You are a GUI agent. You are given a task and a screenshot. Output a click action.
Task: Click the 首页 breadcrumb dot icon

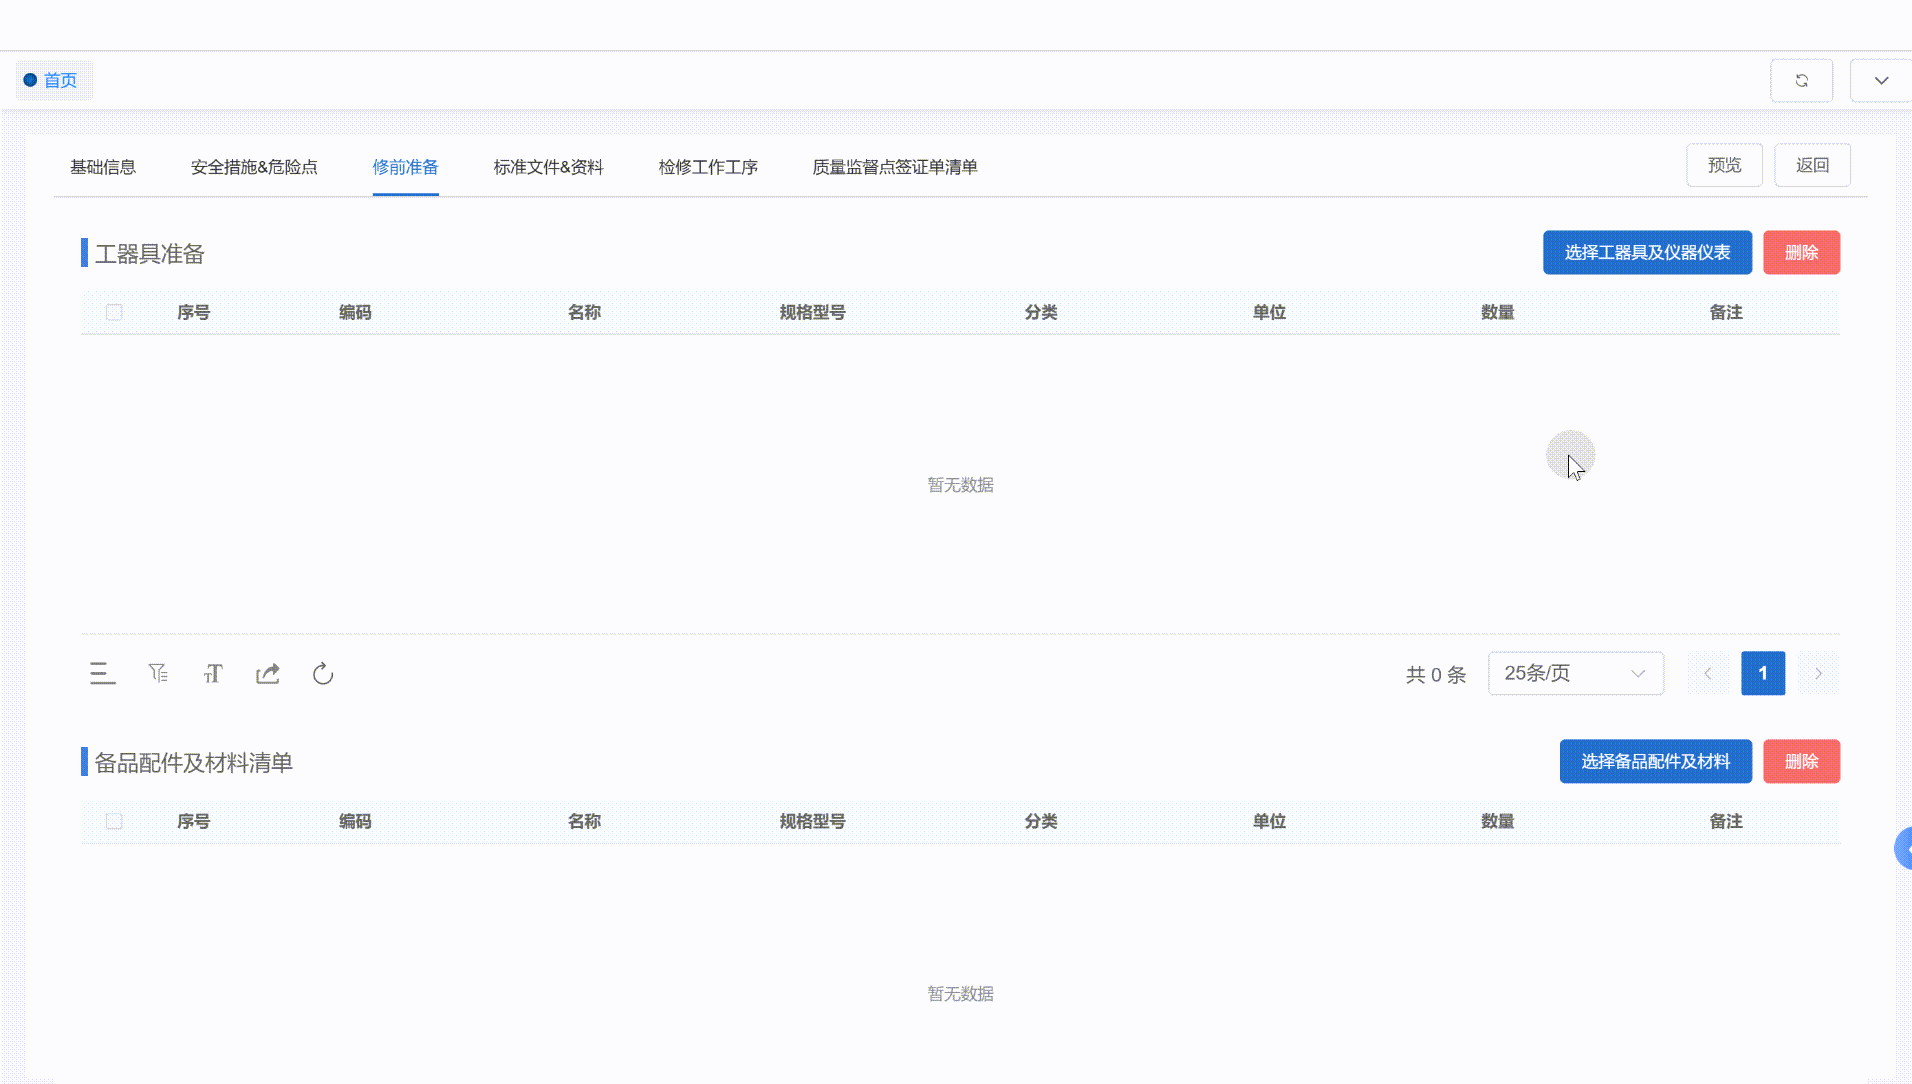click(x=30, y=80)
